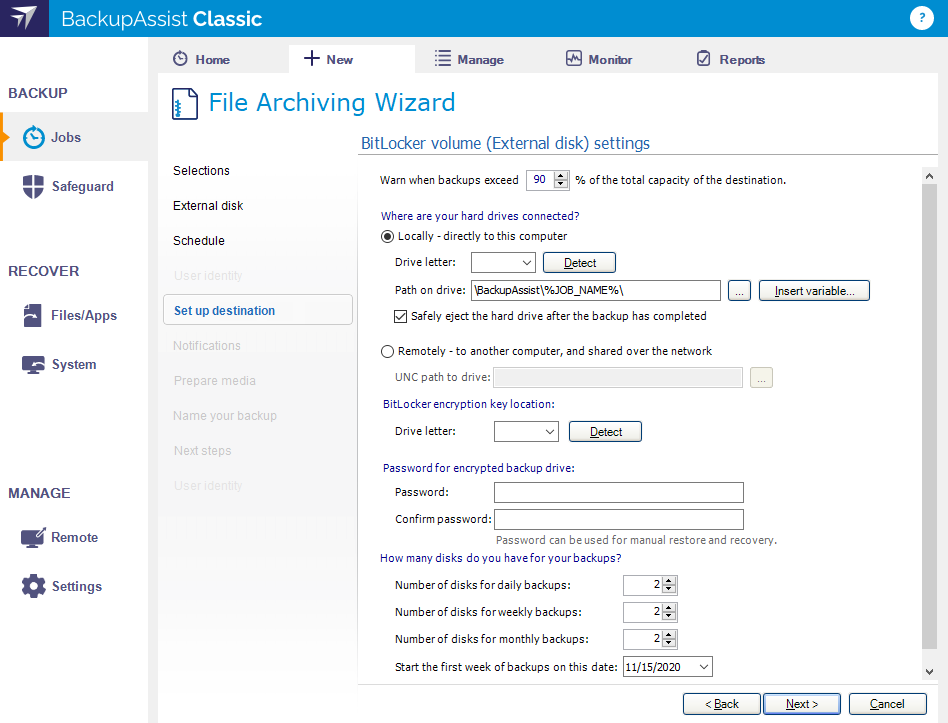
Task: Click the File Archiving Wizard zip icon
Action: pyautogui.click(x=184, y=103)
